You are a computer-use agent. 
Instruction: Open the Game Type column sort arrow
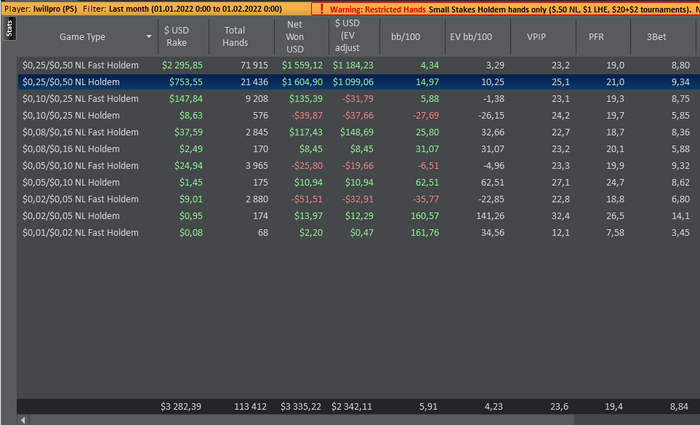point(149,37)
